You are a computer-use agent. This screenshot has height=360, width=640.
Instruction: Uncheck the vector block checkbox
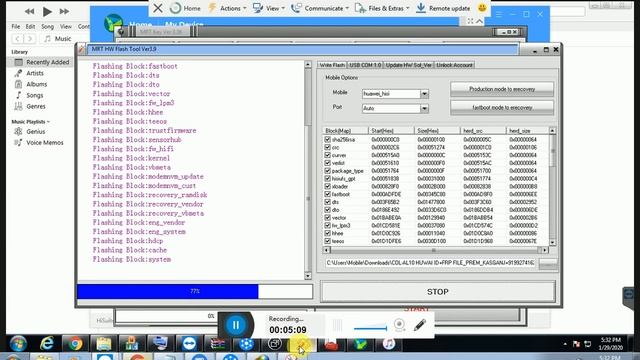327,218
